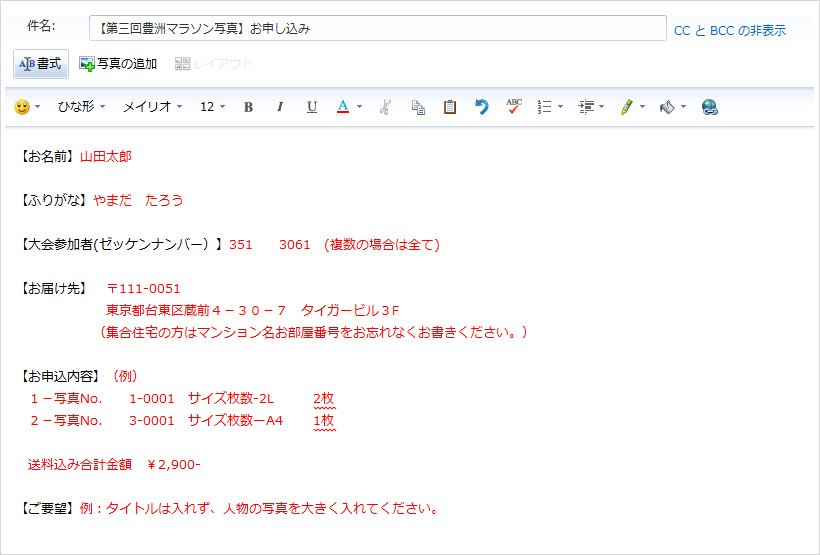Image resolution: width=820 pixels, height=555 pixels.
Task: Click the paste clipboard icon
Action: tap(450, 107)
